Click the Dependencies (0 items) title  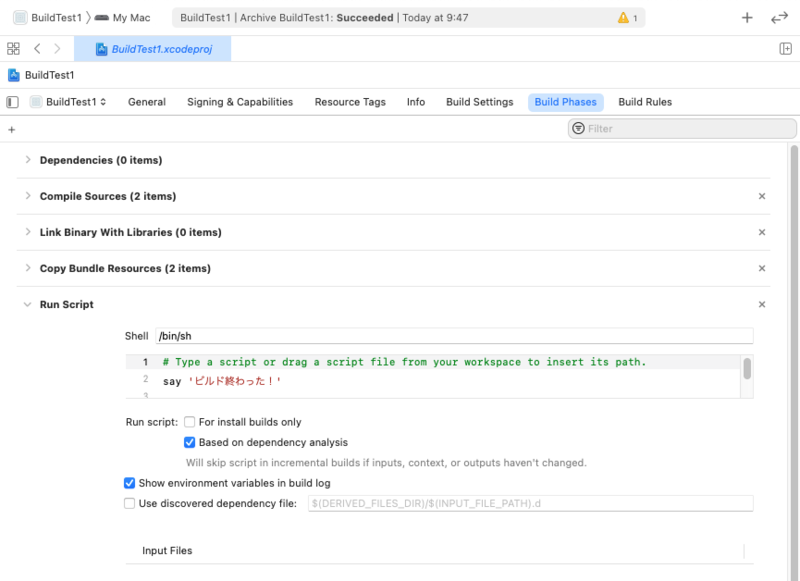pos(101,160)
